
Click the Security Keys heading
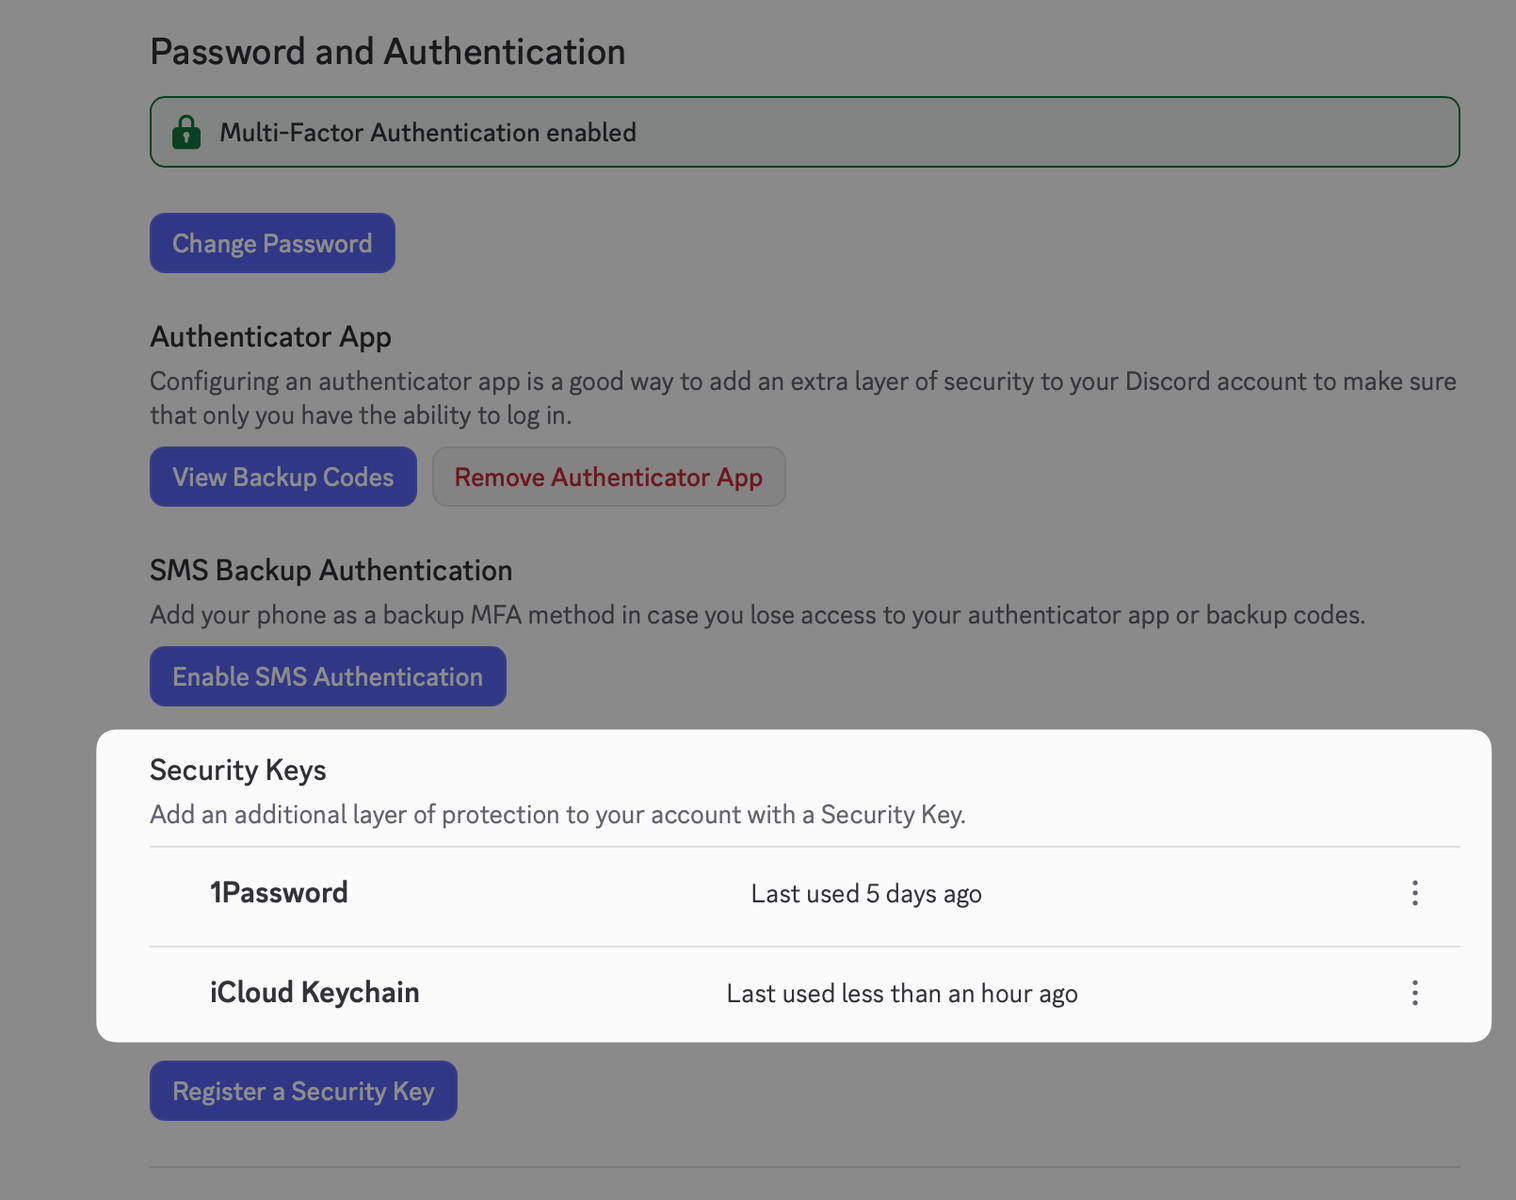point(238,770)
